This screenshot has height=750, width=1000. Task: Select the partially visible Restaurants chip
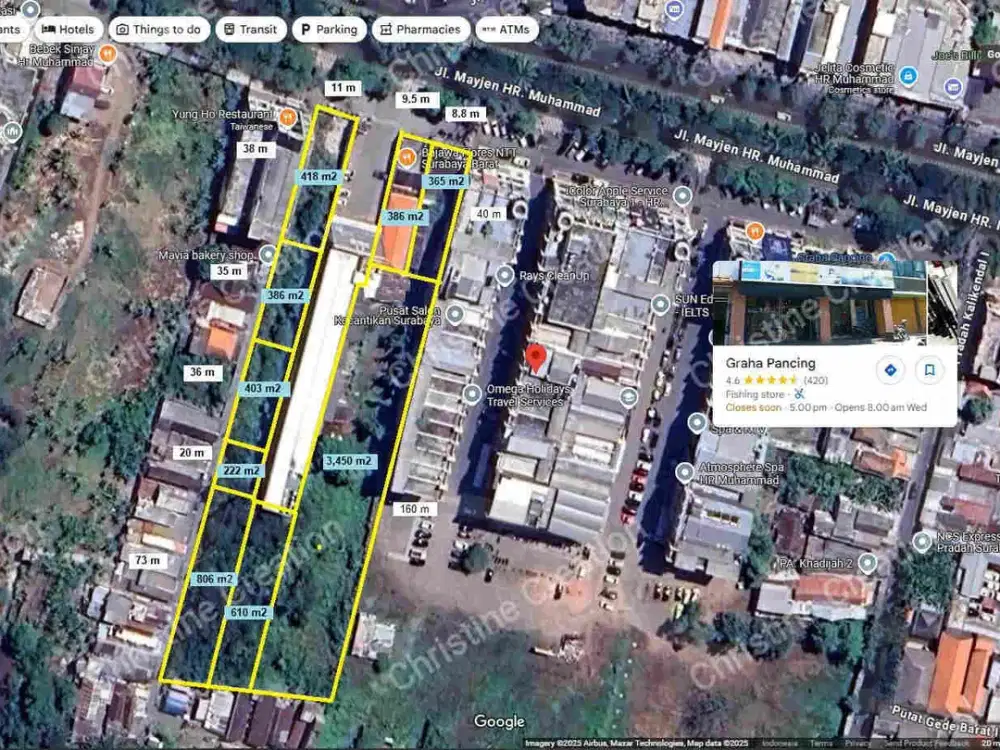(x=10, y=29)
